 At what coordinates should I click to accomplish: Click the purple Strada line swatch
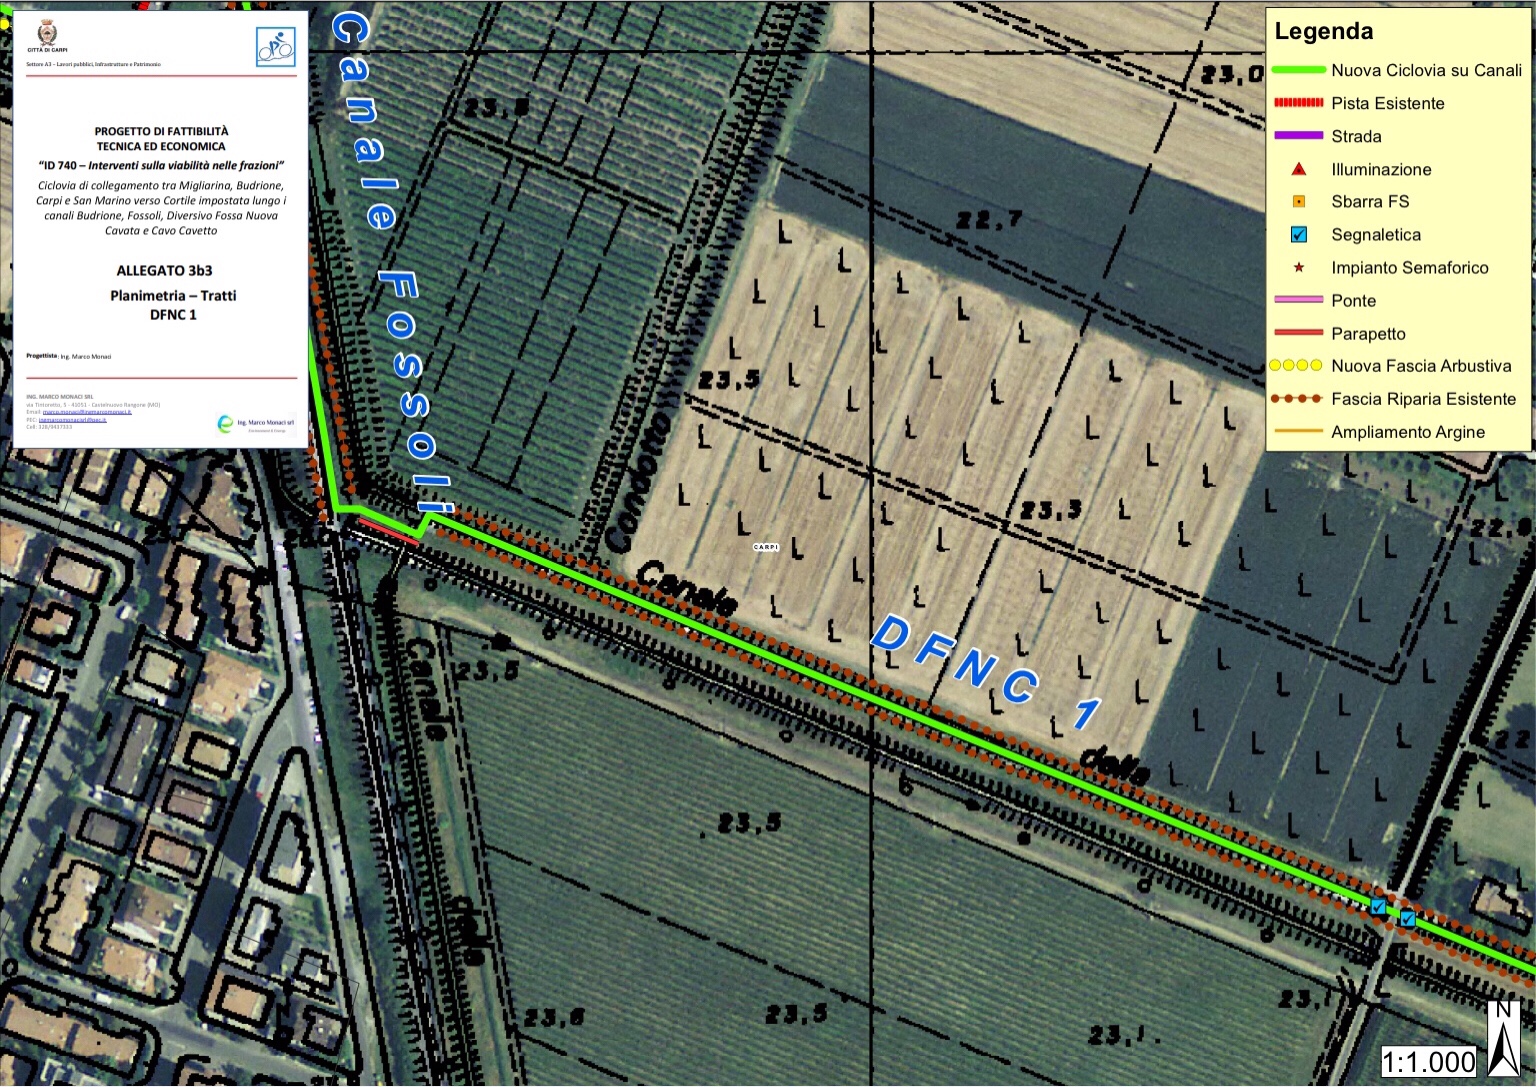click(x=1298, y=136)
